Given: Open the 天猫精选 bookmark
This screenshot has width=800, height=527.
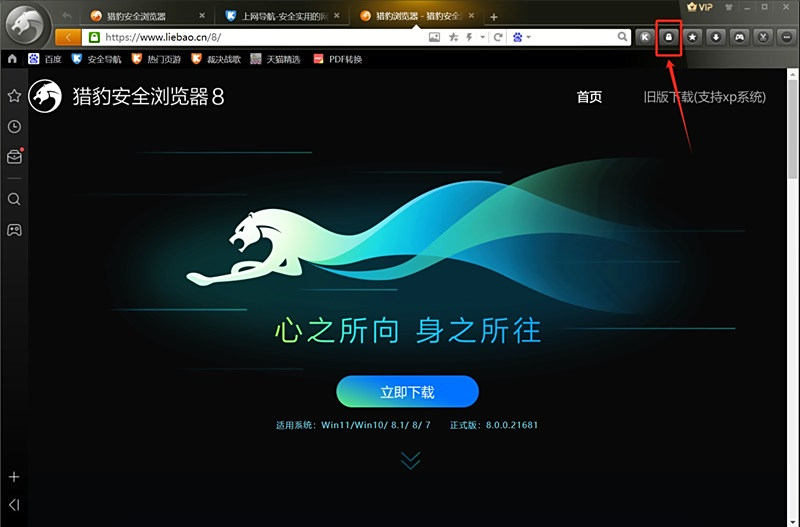Looking at the screenshot, I should point(276,59).
